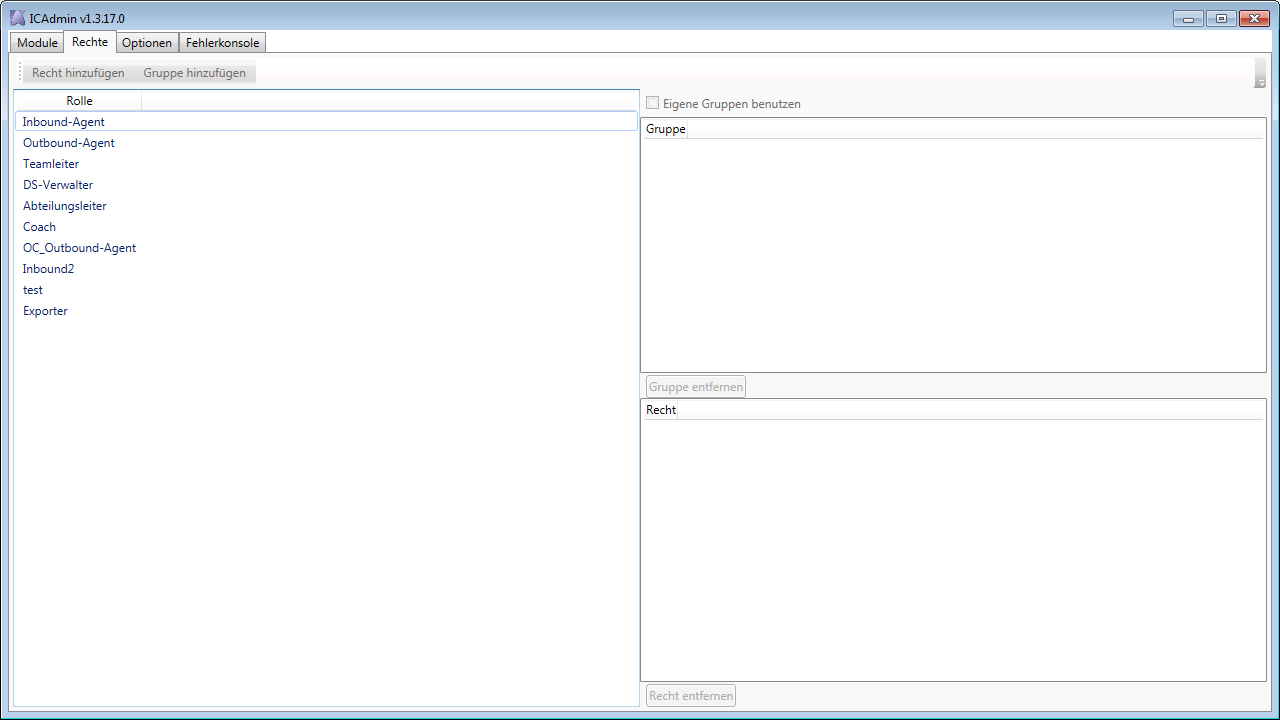The height and width of the screenshot is (720, 1280).
Task: Close the ICAdmin window
Action: click(1254, 18)
